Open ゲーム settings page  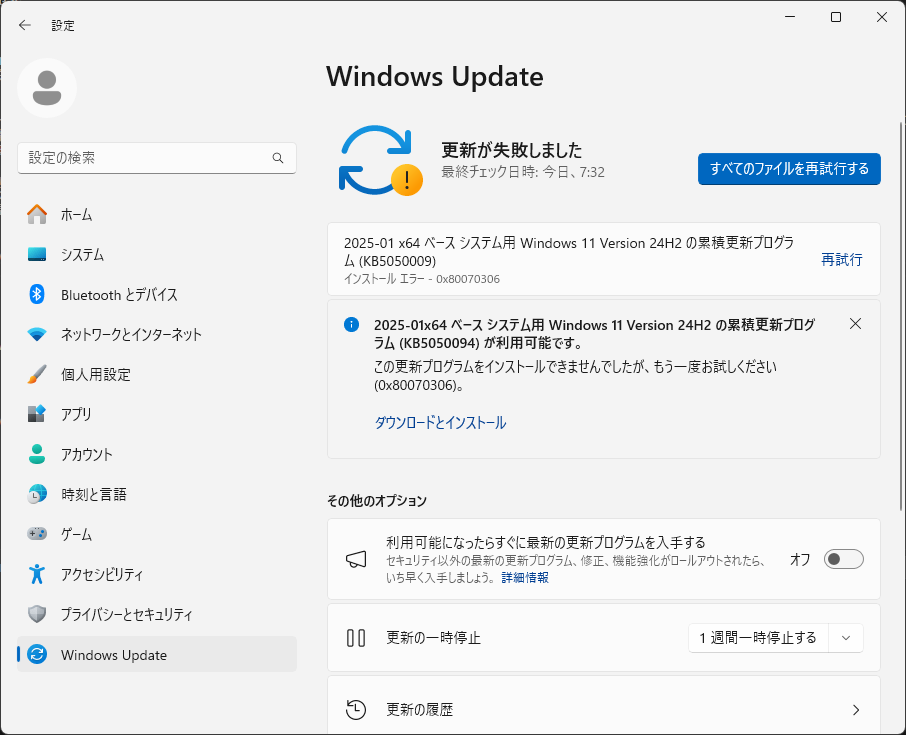[x=157, y=534]
